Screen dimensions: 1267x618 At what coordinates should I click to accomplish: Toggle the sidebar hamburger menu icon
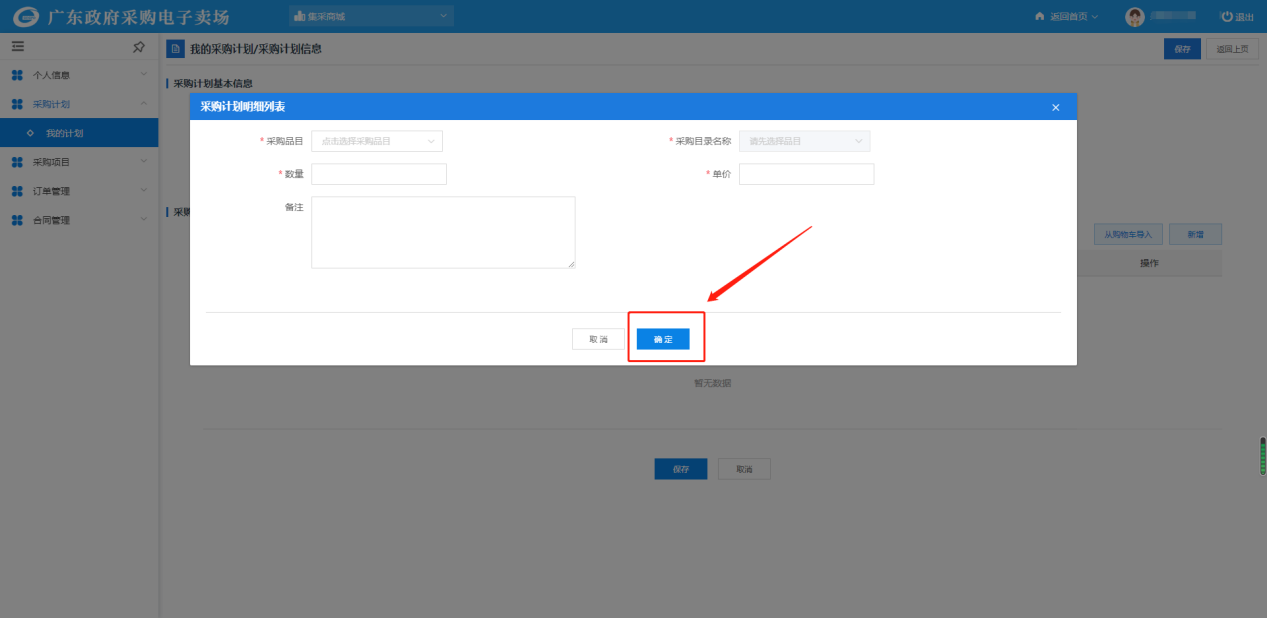17,47
